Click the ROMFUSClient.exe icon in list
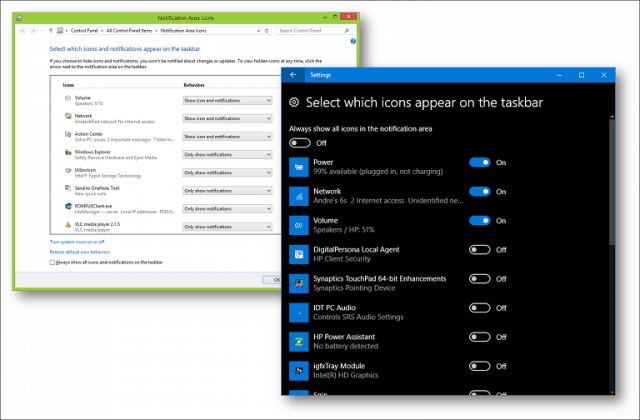The image size is (640, 420). tap(68, 206)
